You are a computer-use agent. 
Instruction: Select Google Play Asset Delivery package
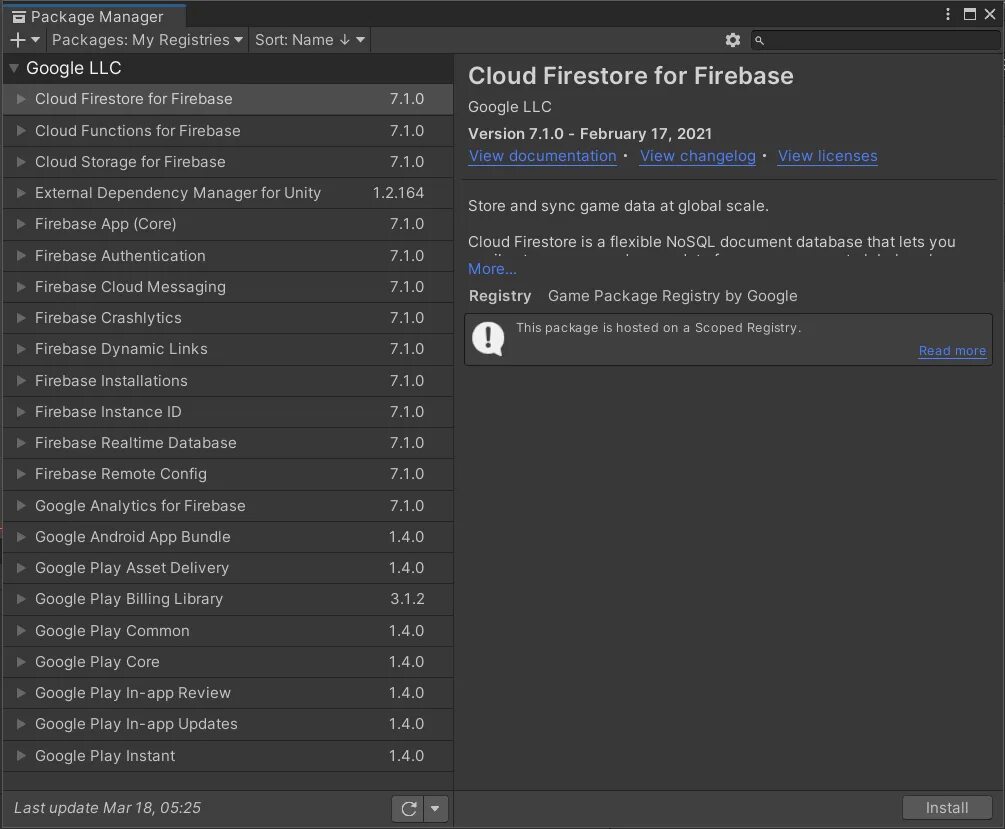click(228, 568)
